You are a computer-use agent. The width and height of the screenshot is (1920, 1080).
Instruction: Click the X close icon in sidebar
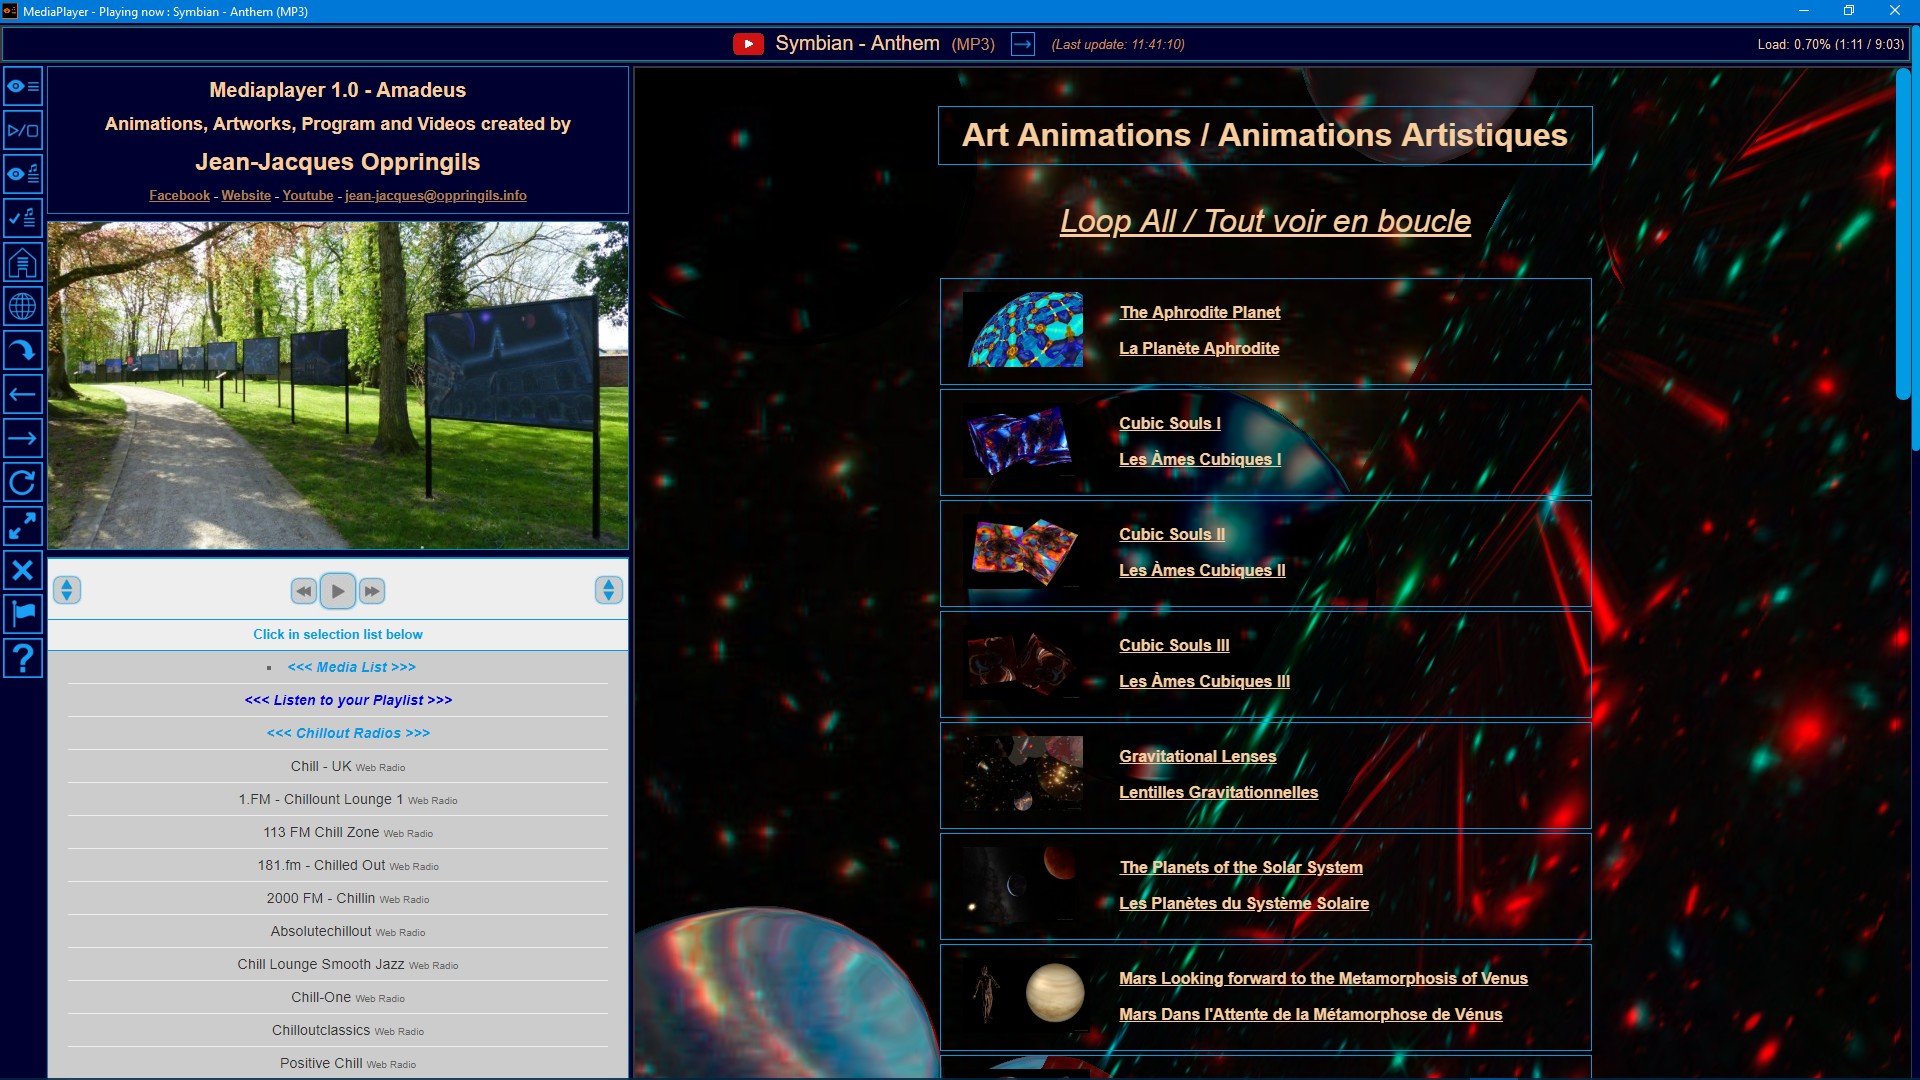click(22, 570)
